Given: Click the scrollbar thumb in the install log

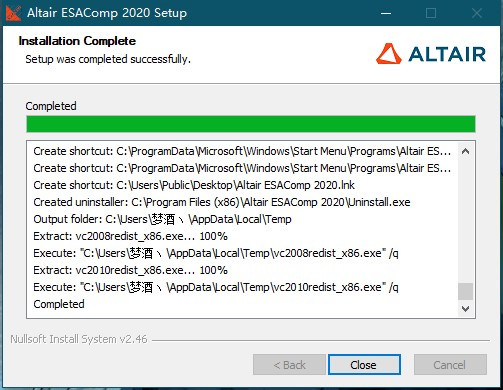Looking at the screenshot, I should click(465, 291).
